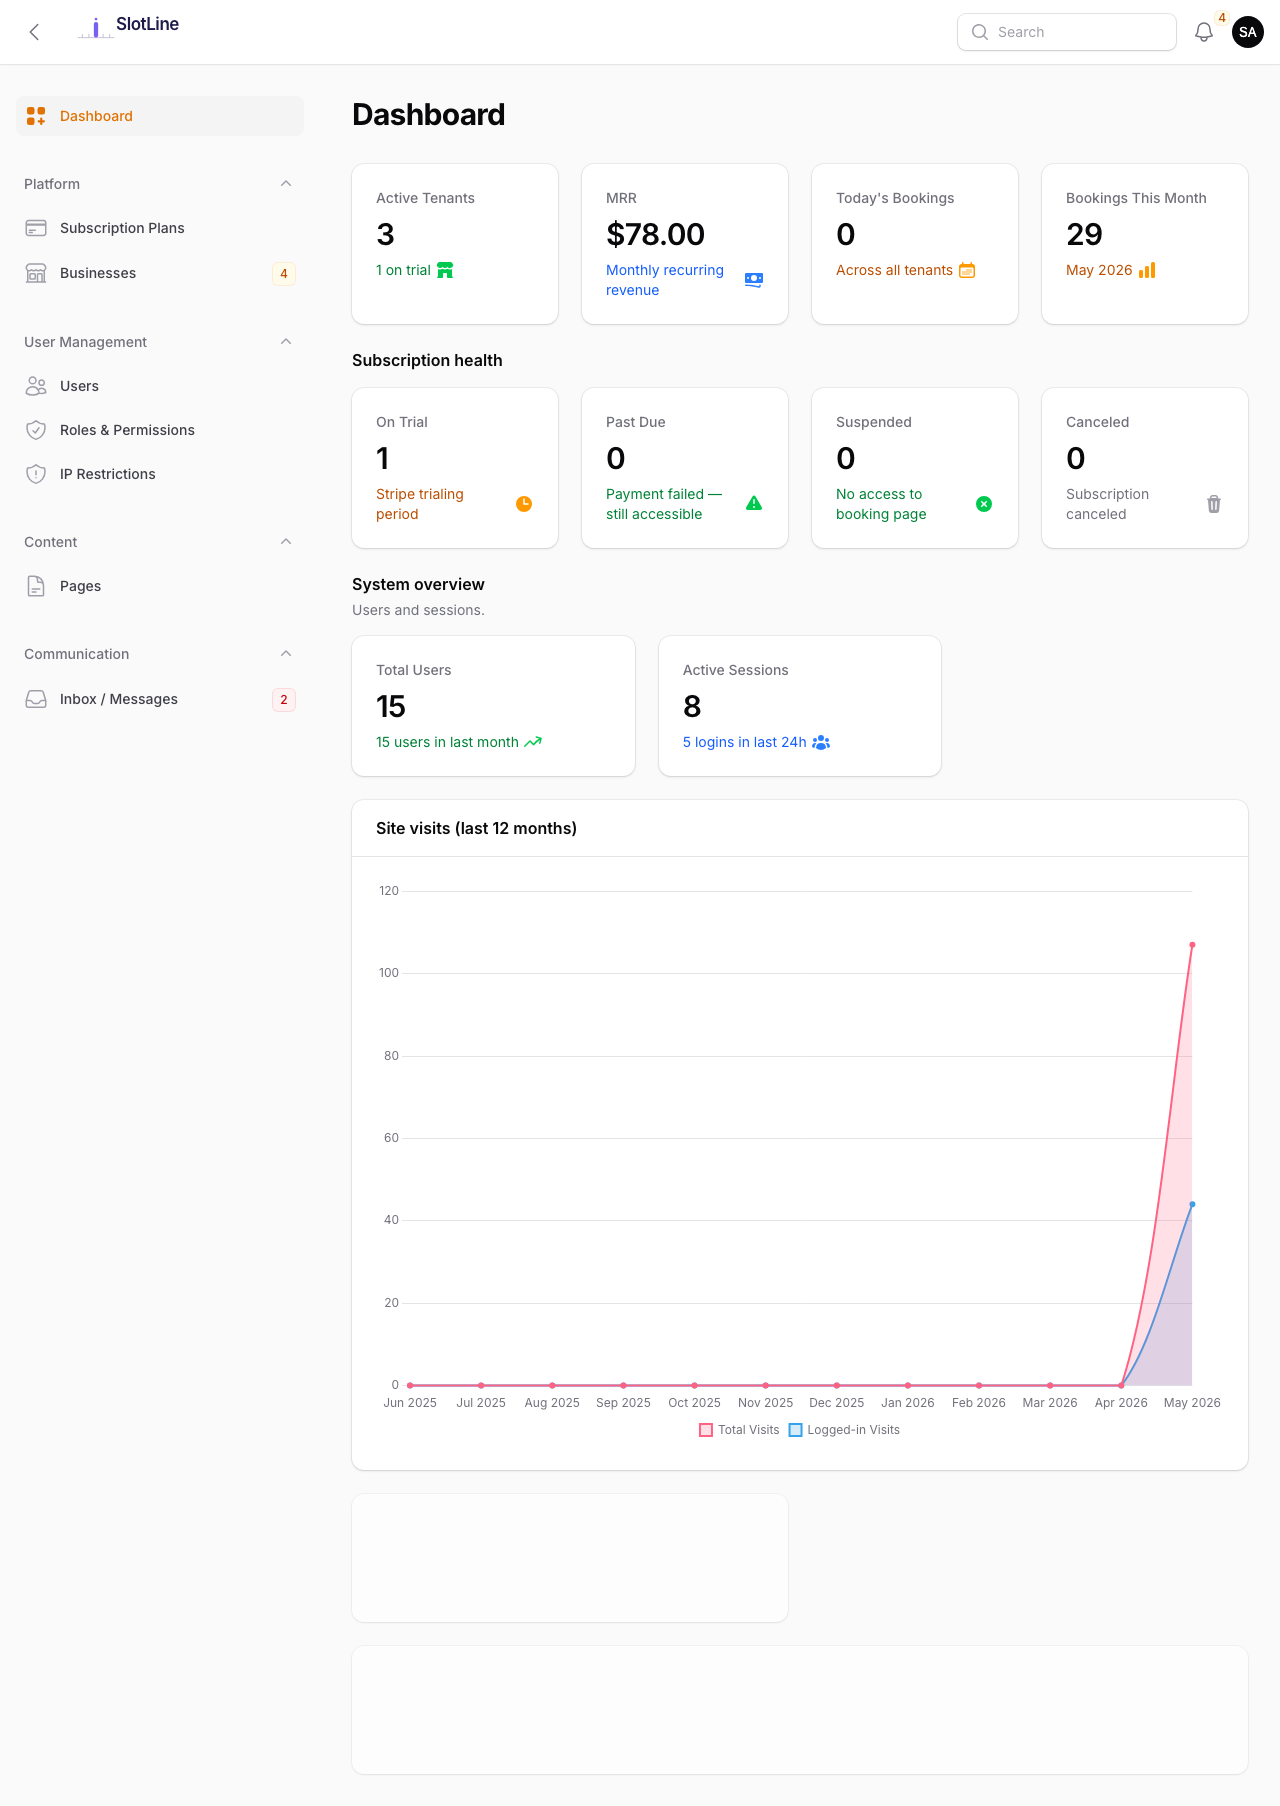Click 'No access to booking page' text
1280x1806 pixels.
point(881,504)
